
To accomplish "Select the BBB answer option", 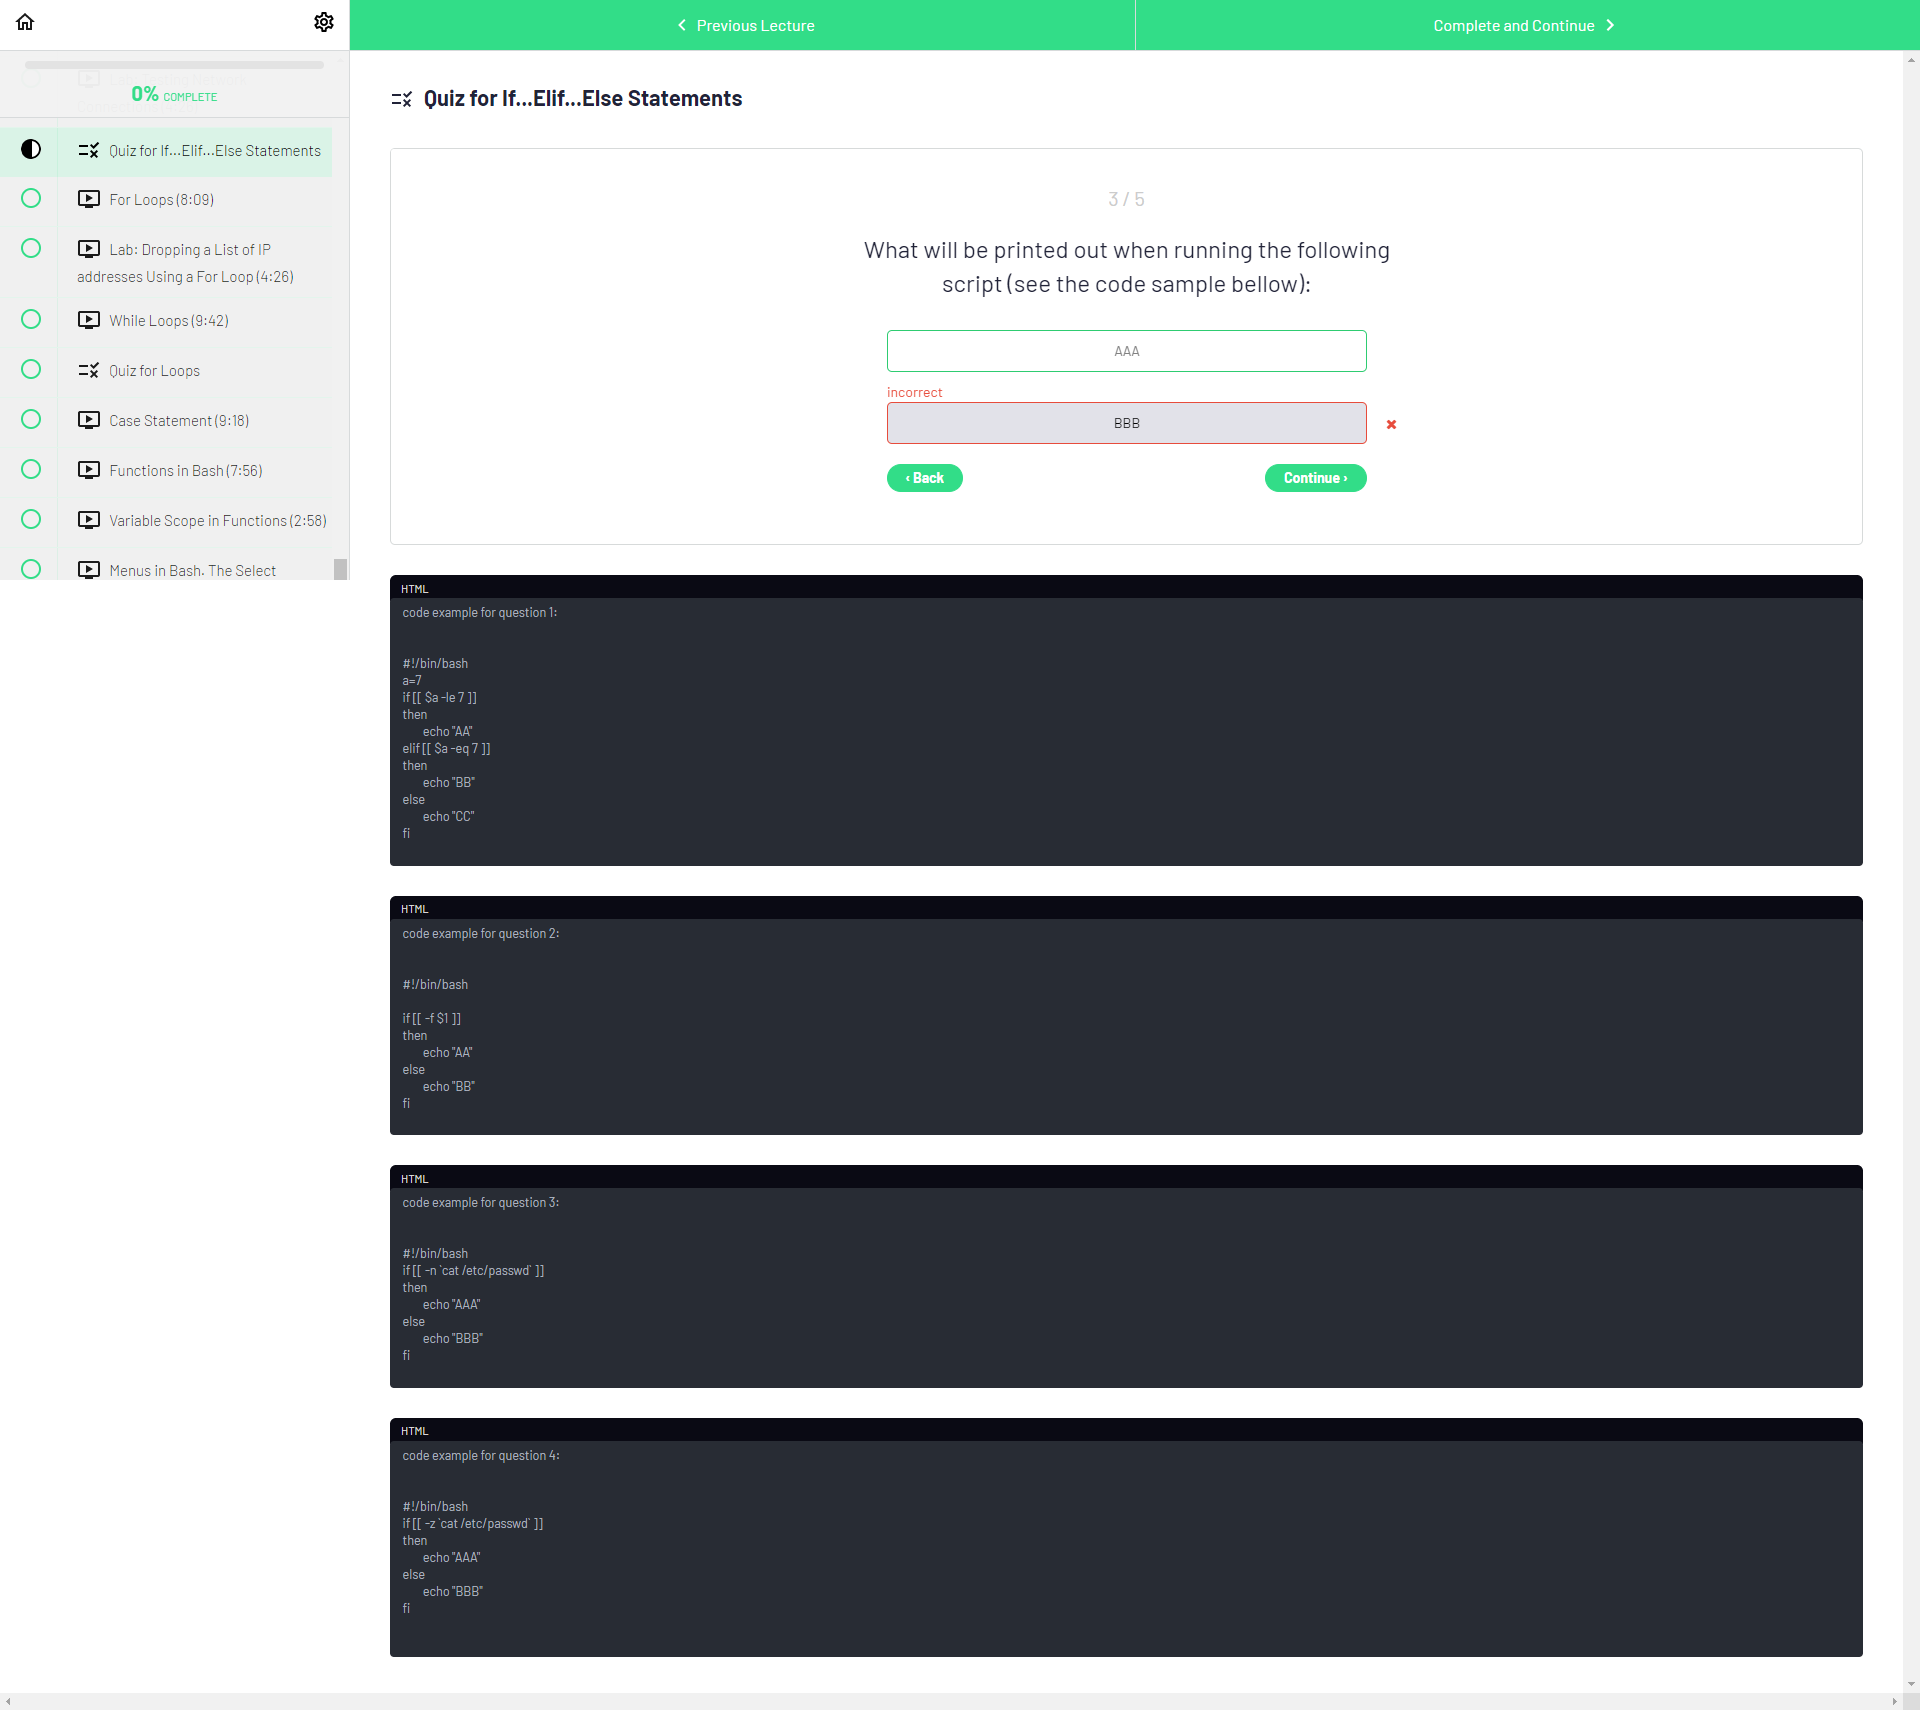I will point(1126,423).
